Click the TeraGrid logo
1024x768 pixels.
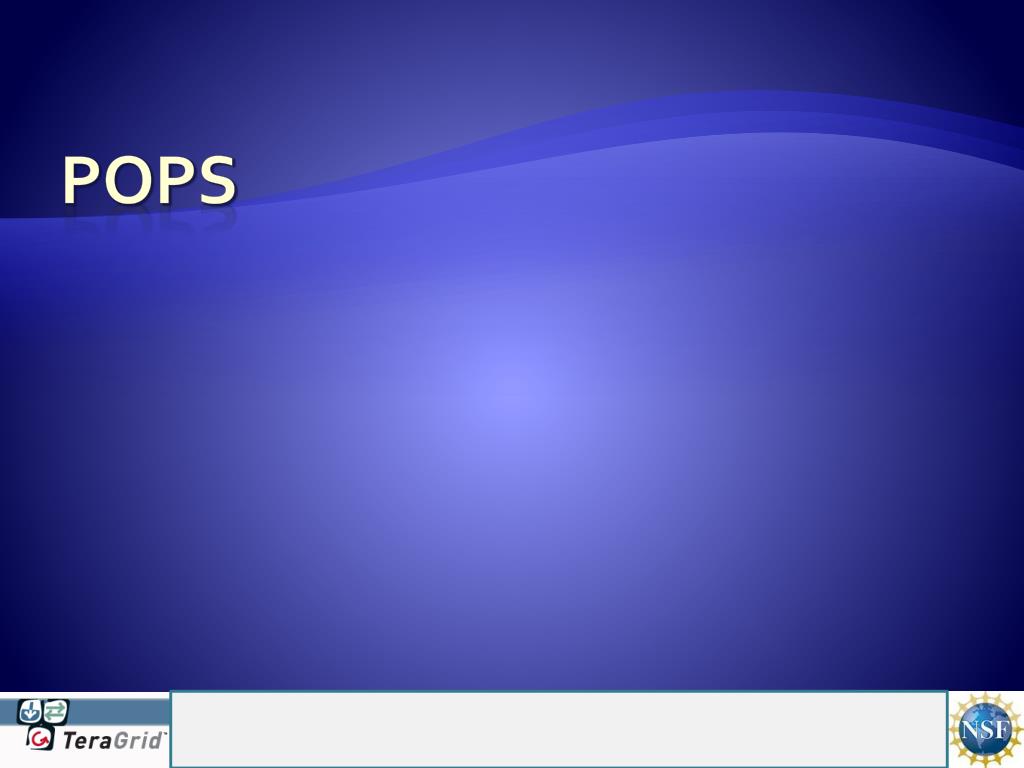coord(91,725)
